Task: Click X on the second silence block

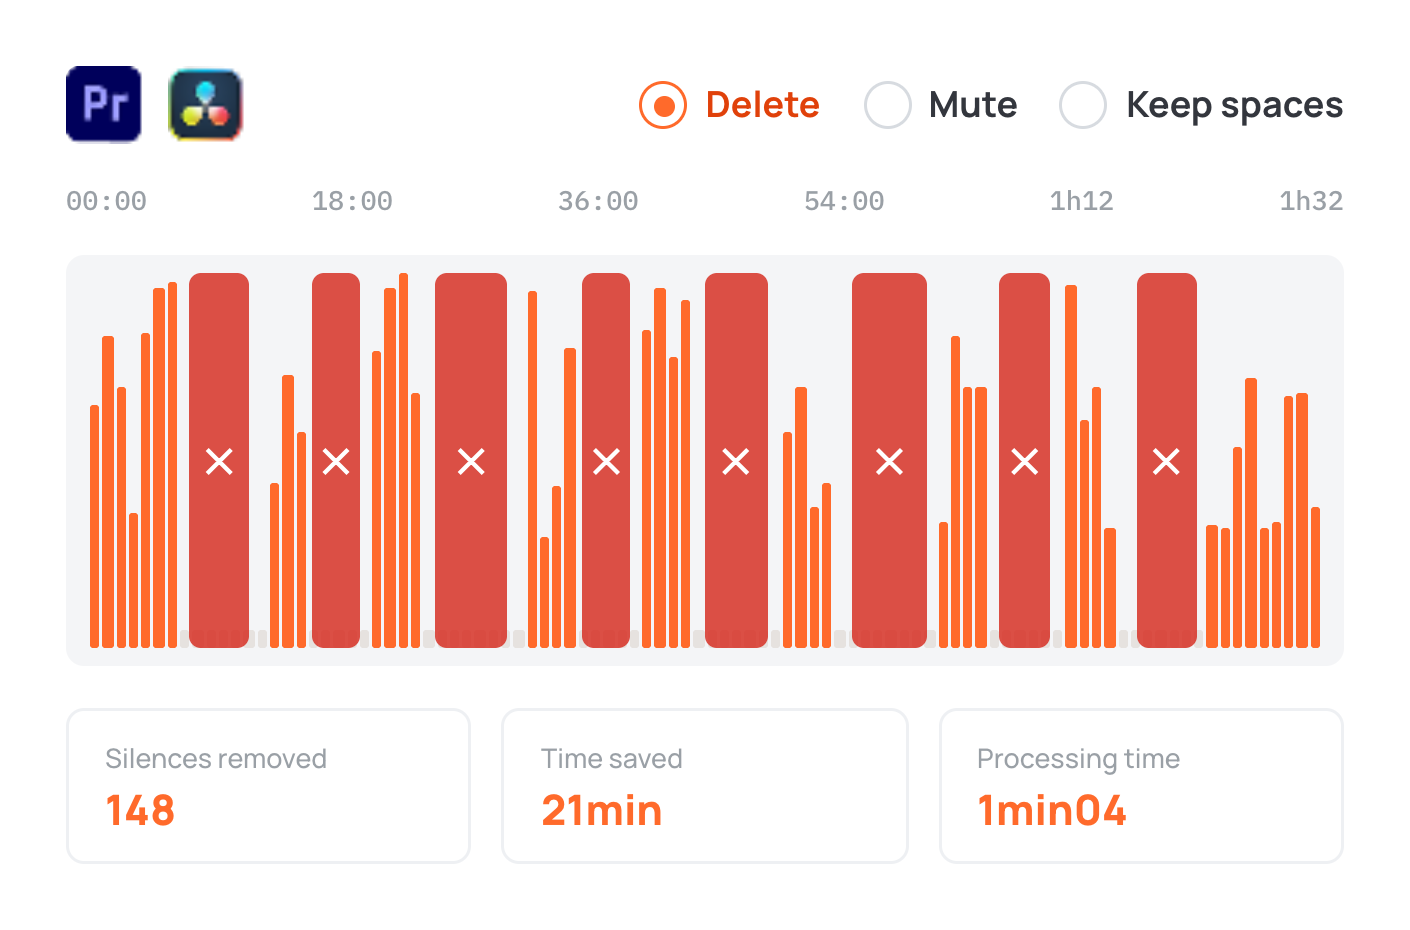Action: pos(336,461)
